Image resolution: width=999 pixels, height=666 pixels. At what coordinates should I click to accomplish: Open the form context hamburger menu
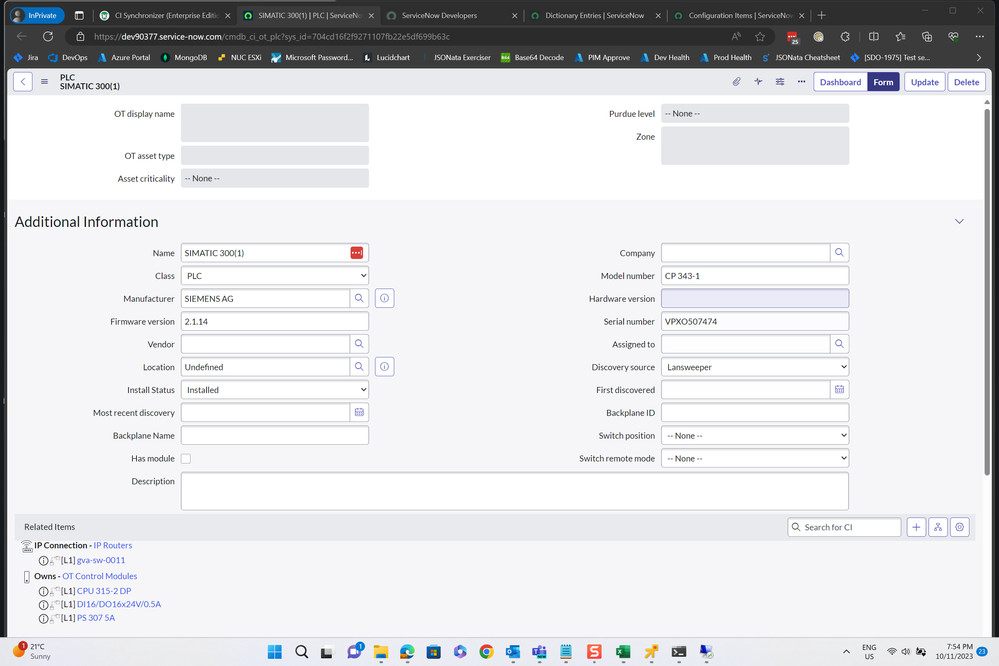pyautogui.click(x=44, y=82)
